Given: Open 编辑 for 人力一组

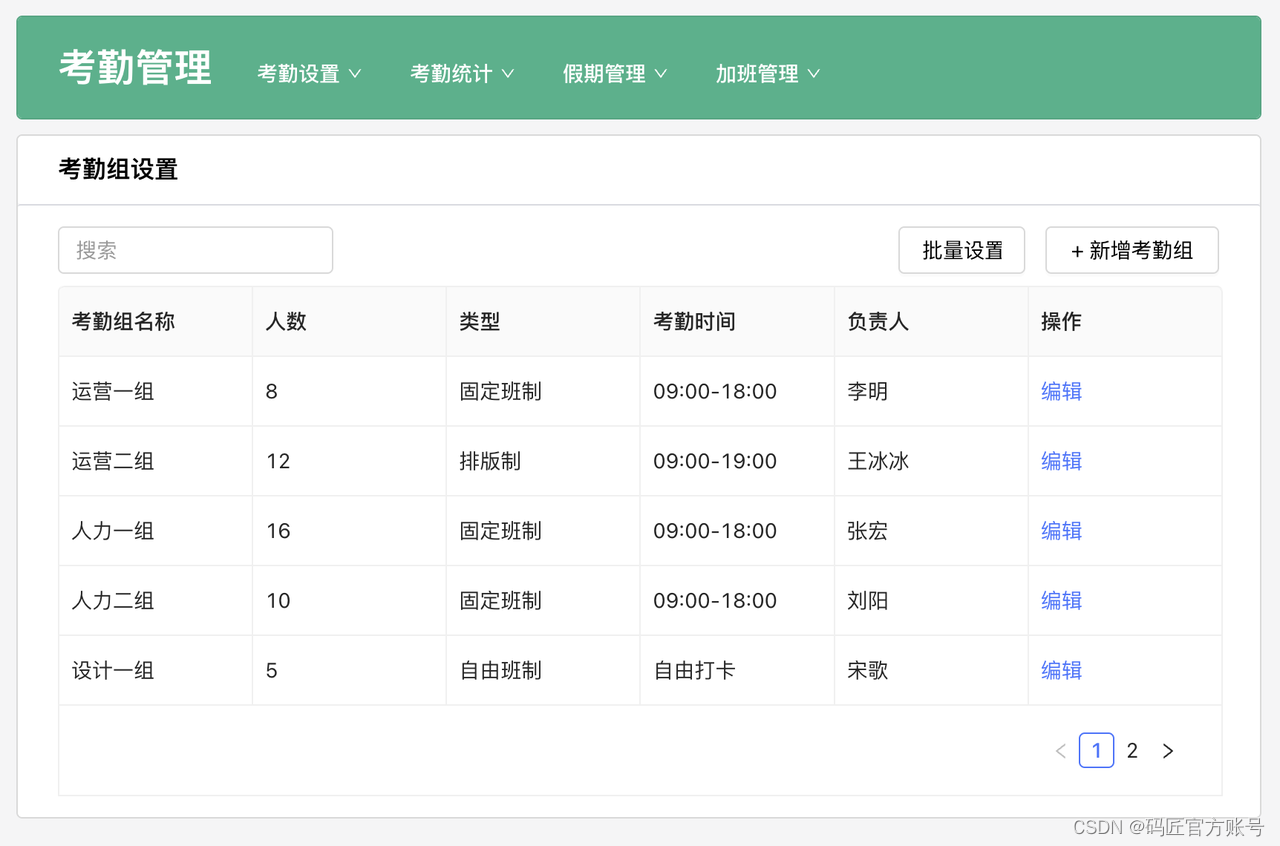Looking at the screenshot, I should click(1061, 531).
